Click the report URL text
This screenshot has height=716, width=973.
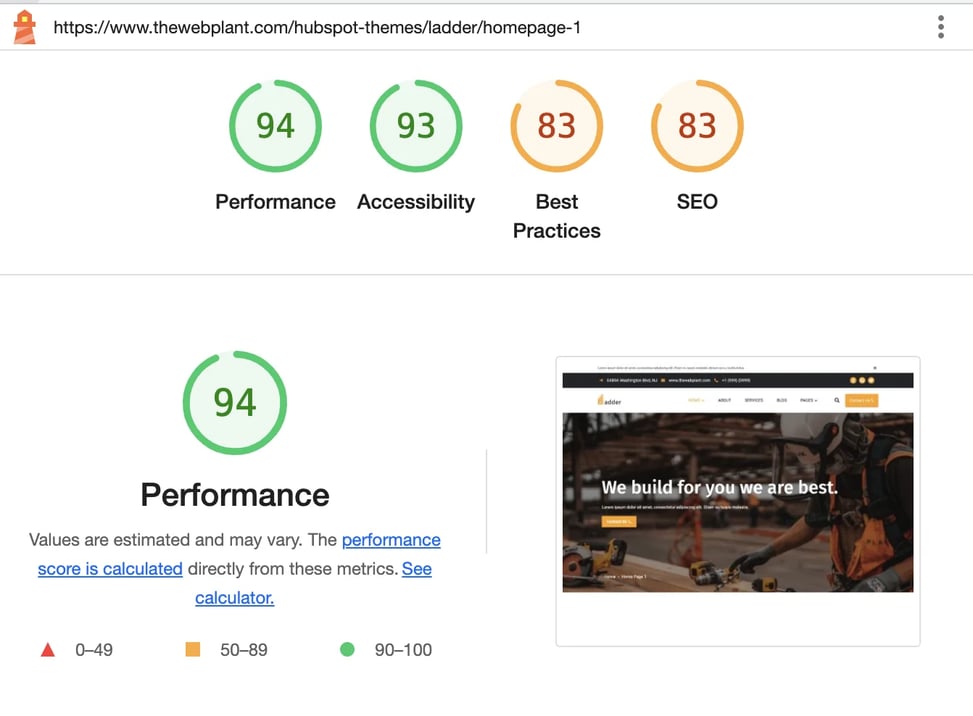tap(317, 27)
